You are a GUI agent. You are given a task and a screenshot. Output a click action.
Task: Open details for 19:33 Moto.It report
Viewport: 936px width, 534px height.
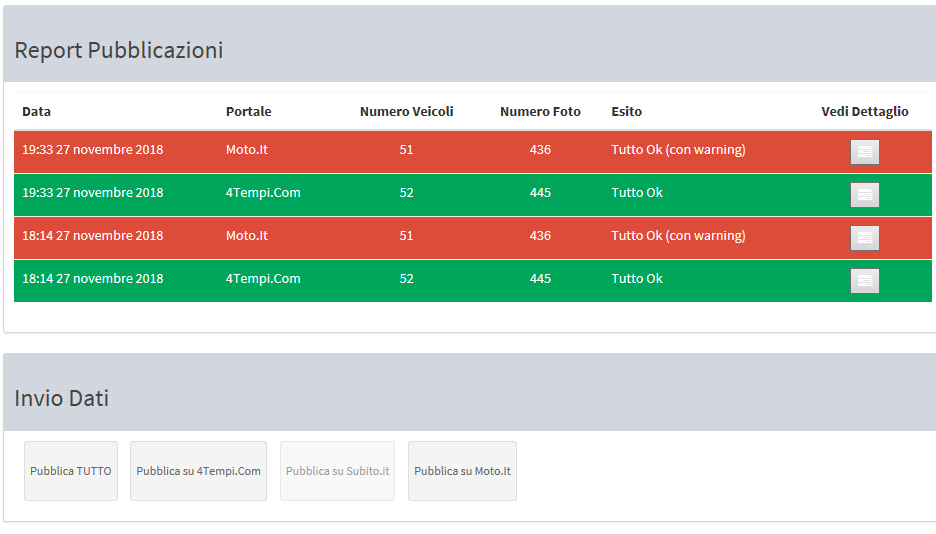coord(864,151)
